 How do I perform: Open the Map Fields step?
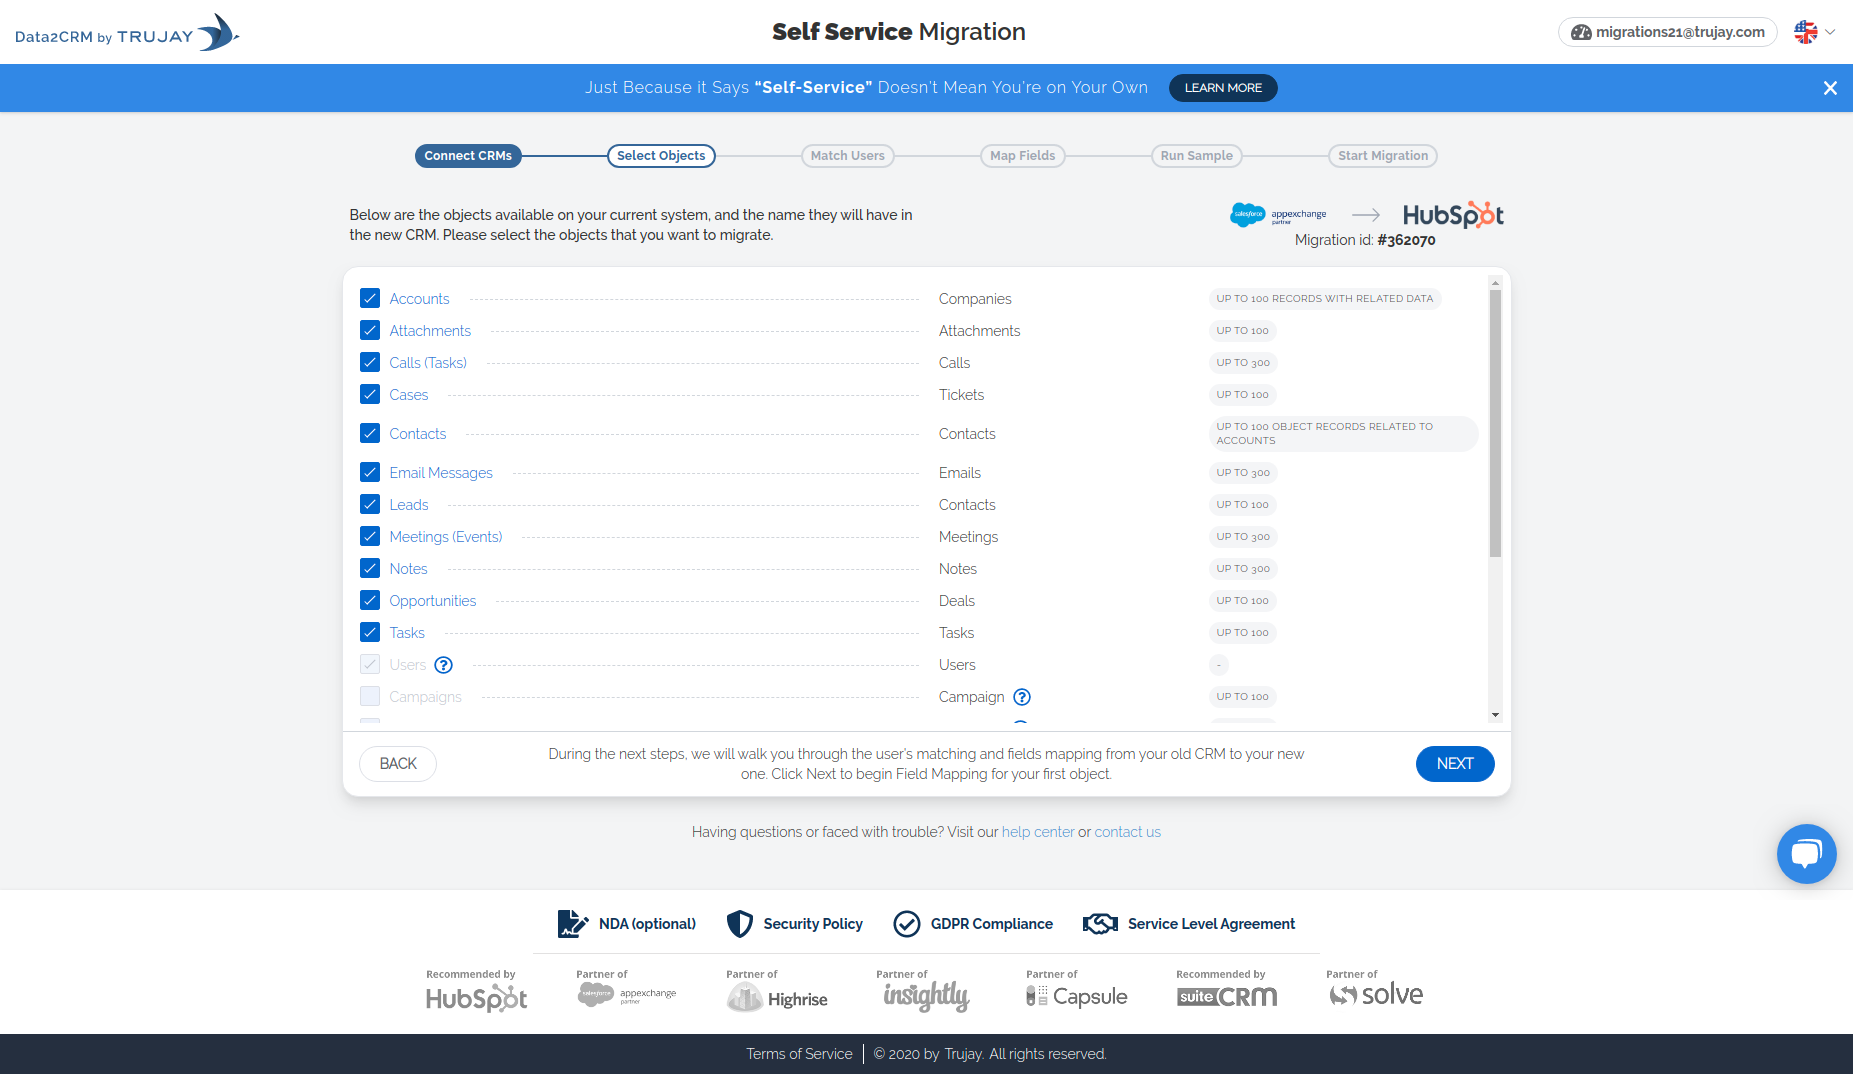[1022, 156]
